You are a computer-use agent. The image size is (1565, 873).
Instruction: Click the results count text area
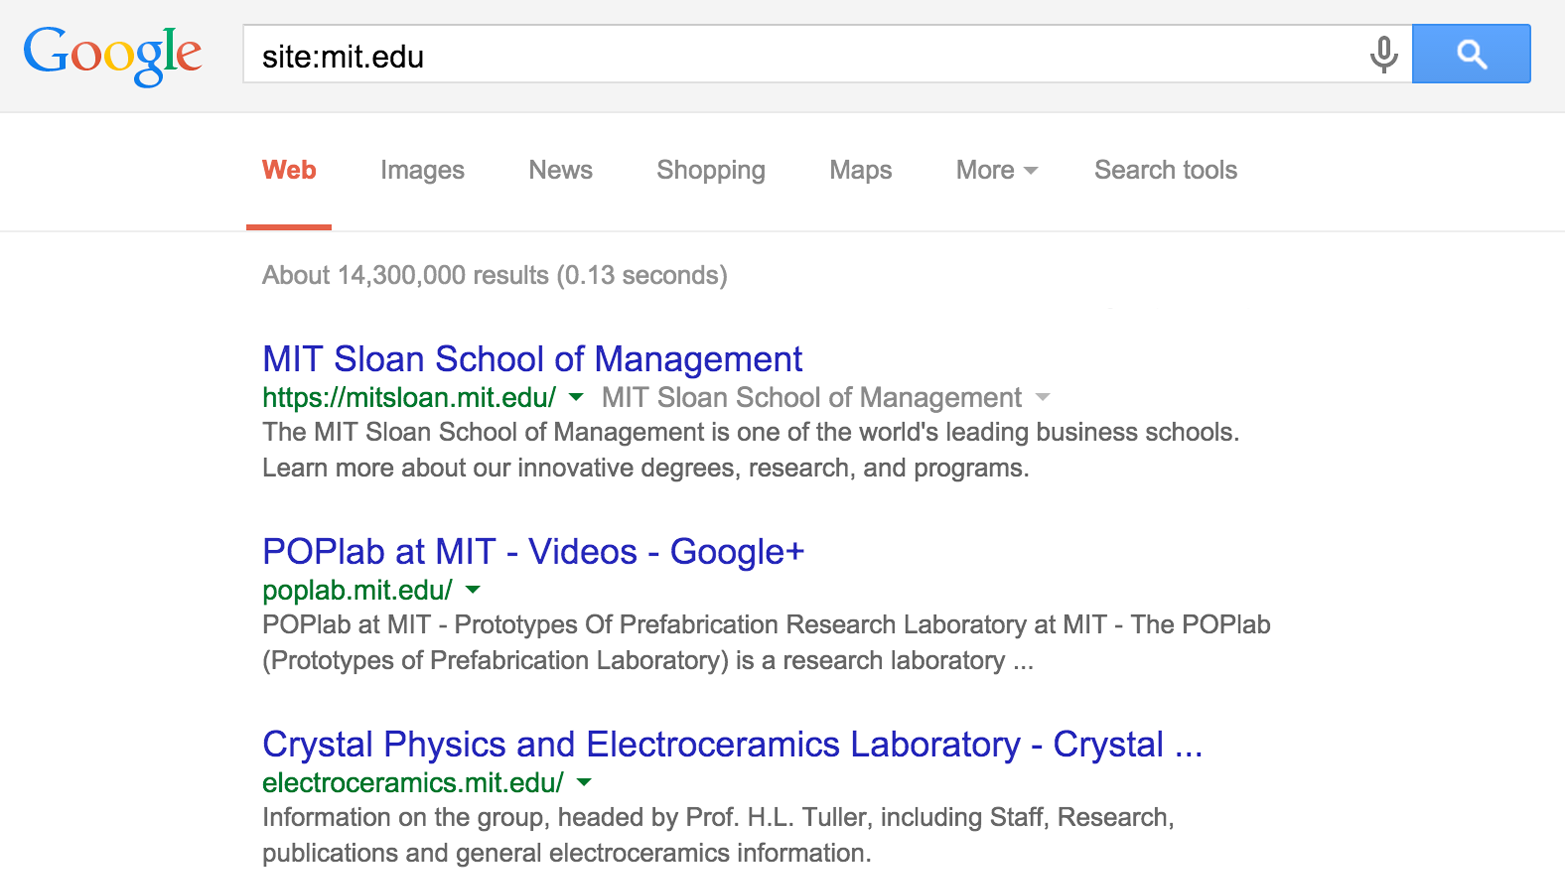(x=494, y=275)
